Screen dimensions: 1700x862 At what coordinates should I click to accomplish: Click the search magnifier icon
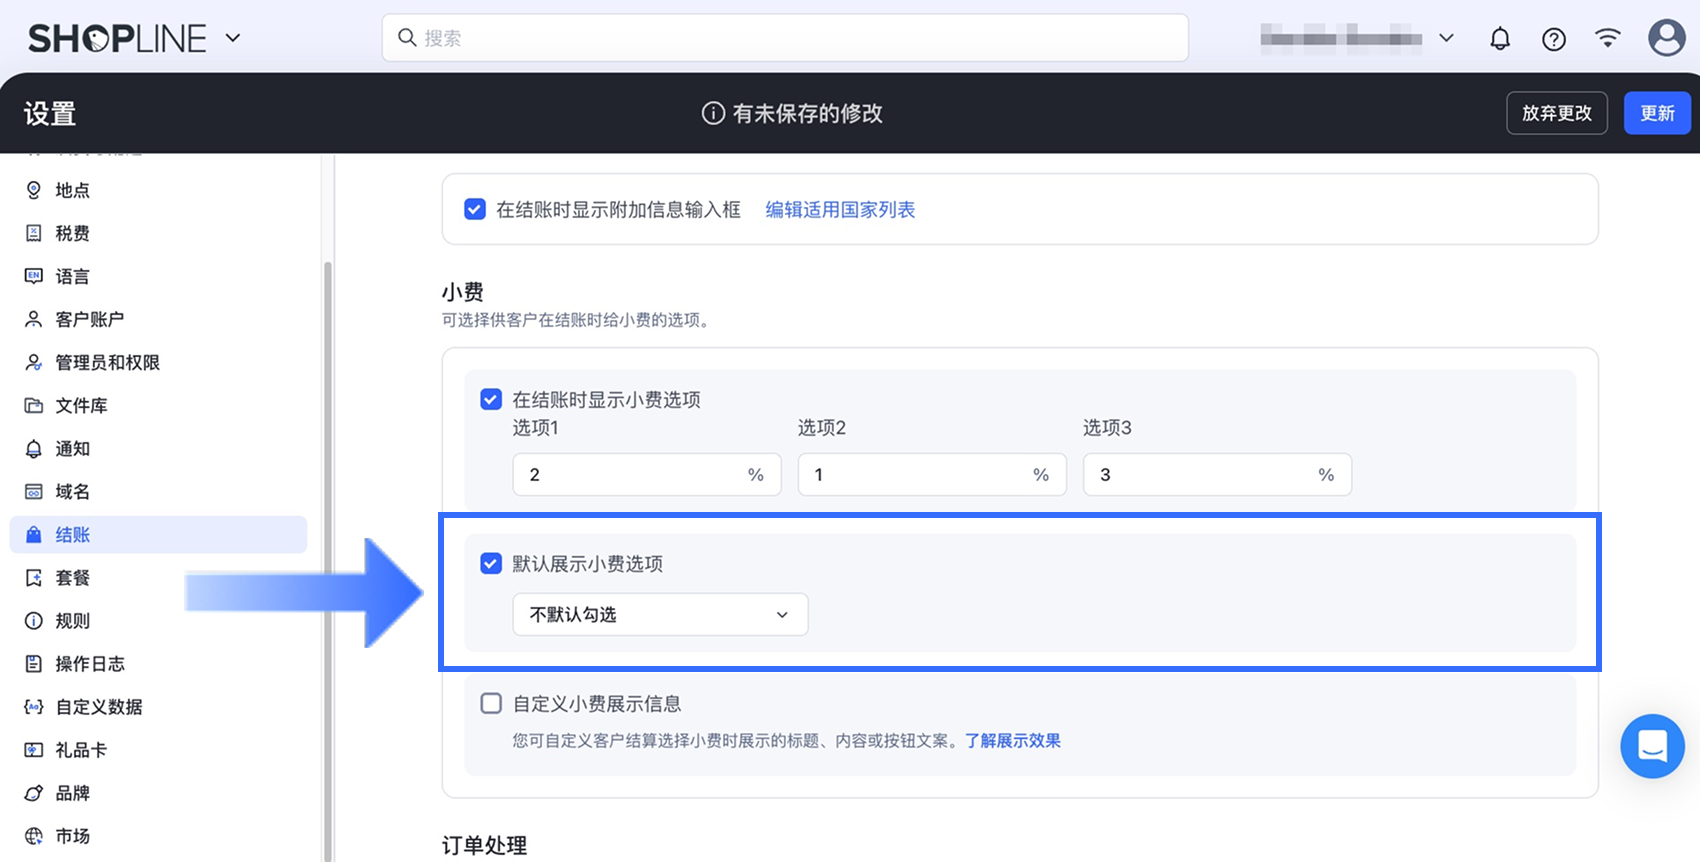click(407, 38)
